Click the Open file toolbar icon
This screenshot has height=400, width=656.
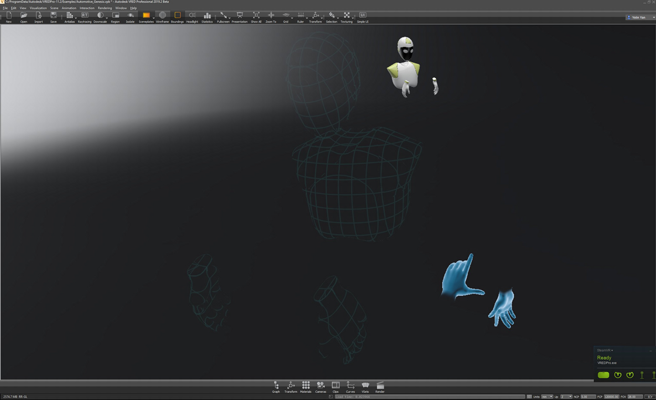(23, 17)
